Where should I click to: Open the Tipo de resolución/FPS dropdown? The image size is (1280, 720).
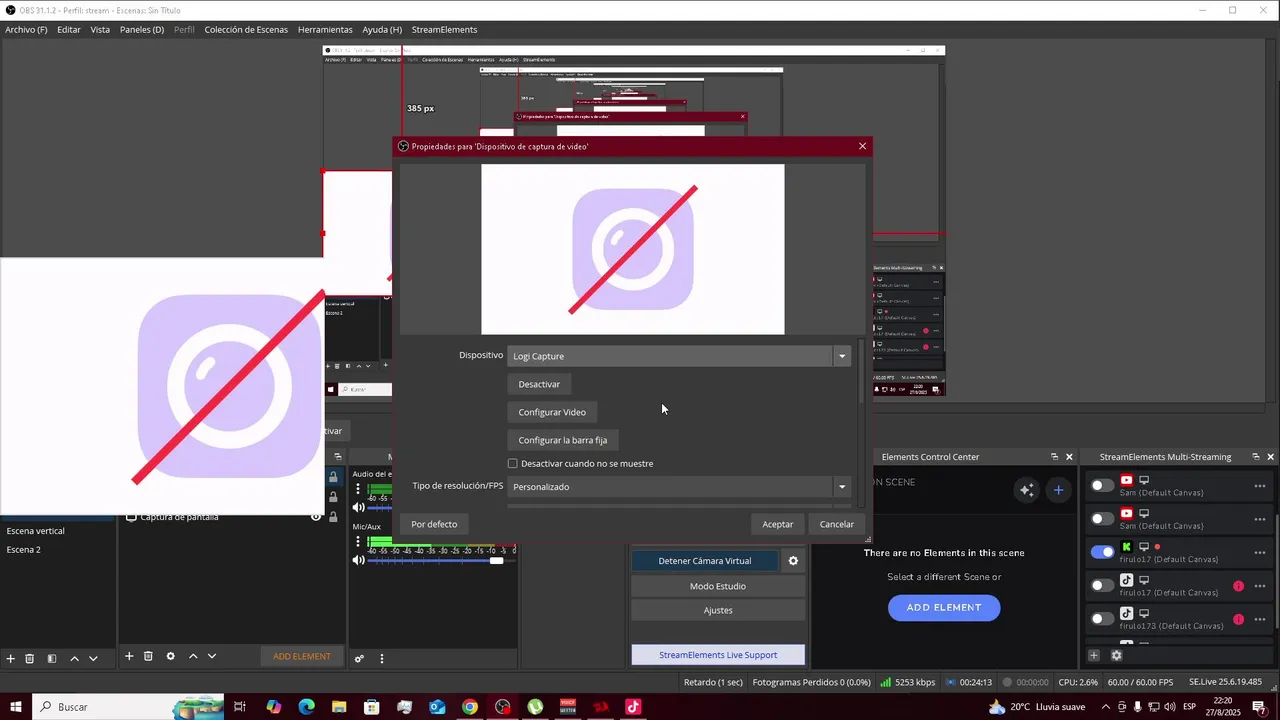pos(679,487)
